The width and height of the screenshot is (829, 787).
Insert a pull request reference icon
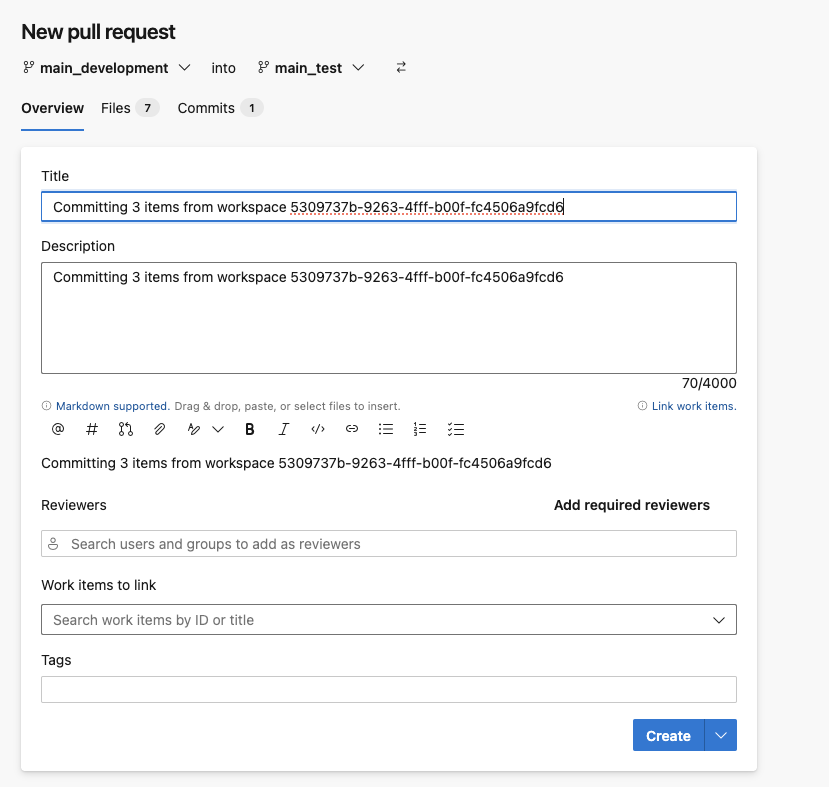[125, 429]
